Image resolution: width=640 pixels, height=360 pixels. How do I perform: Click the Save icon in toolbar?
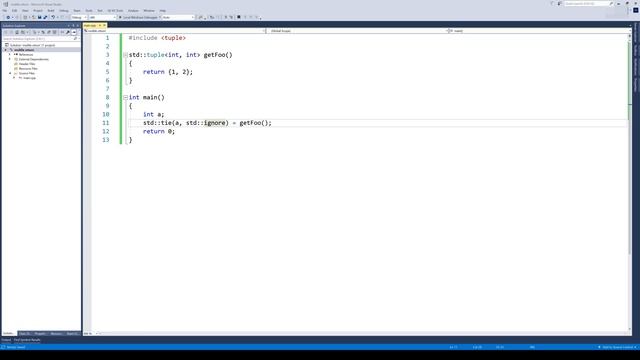coord(40,18)
